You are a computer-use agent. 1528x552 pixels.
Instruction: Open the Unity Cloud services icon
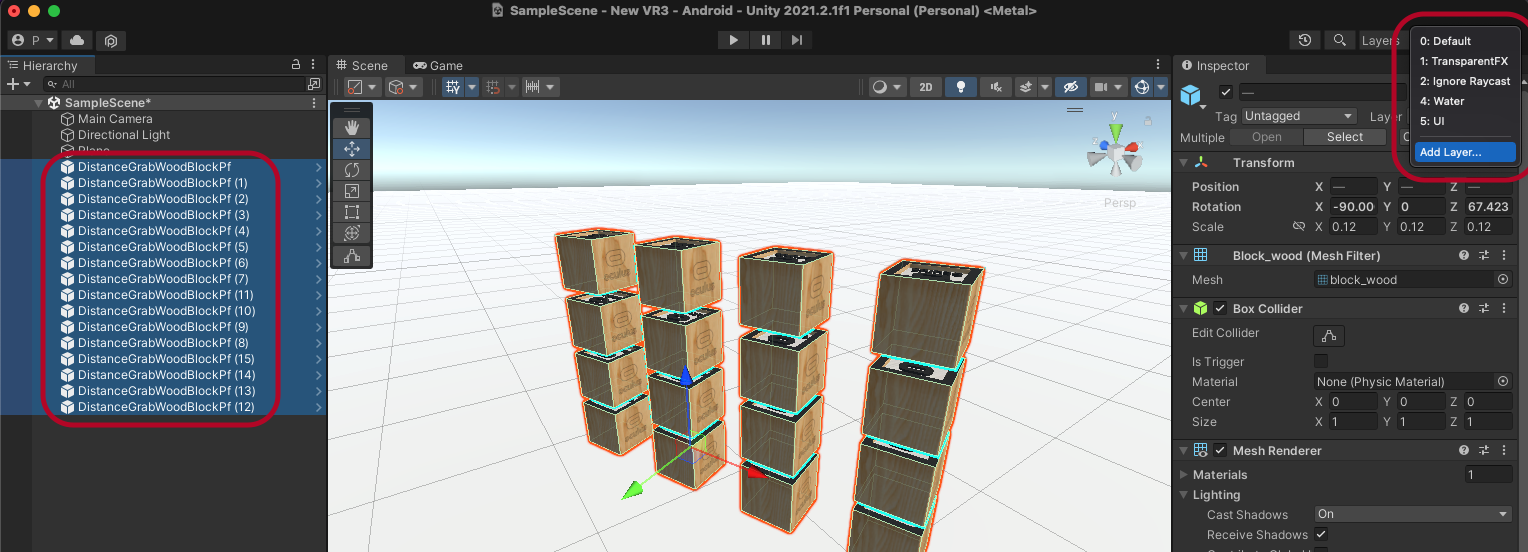point(77,40)
